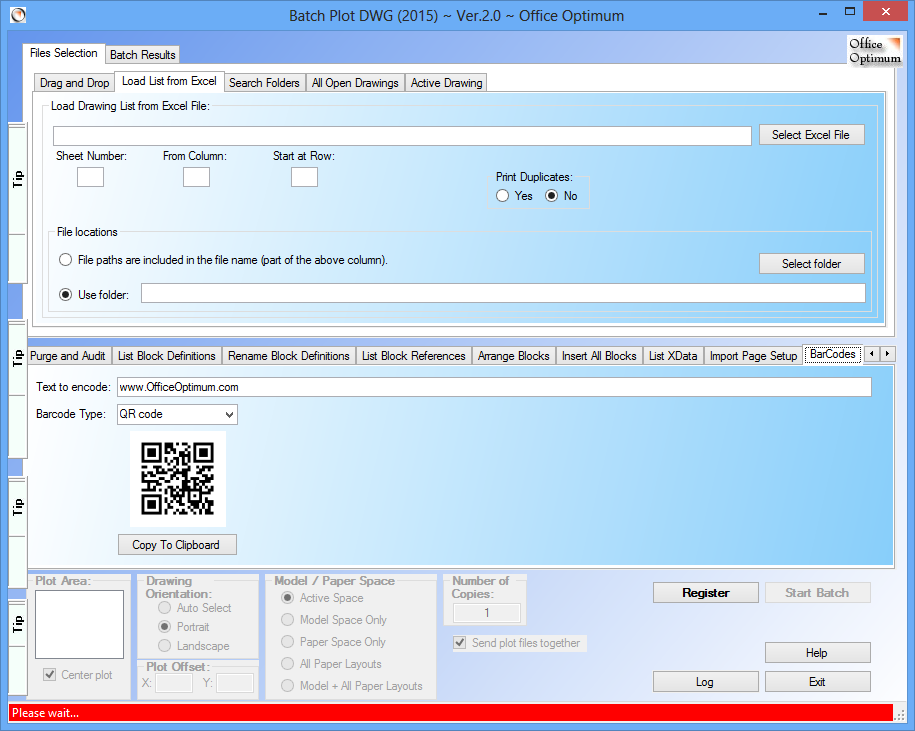Open the List Block Definitions tab
The width and height of the screenshot is (915, 731).
coord(167,356)
